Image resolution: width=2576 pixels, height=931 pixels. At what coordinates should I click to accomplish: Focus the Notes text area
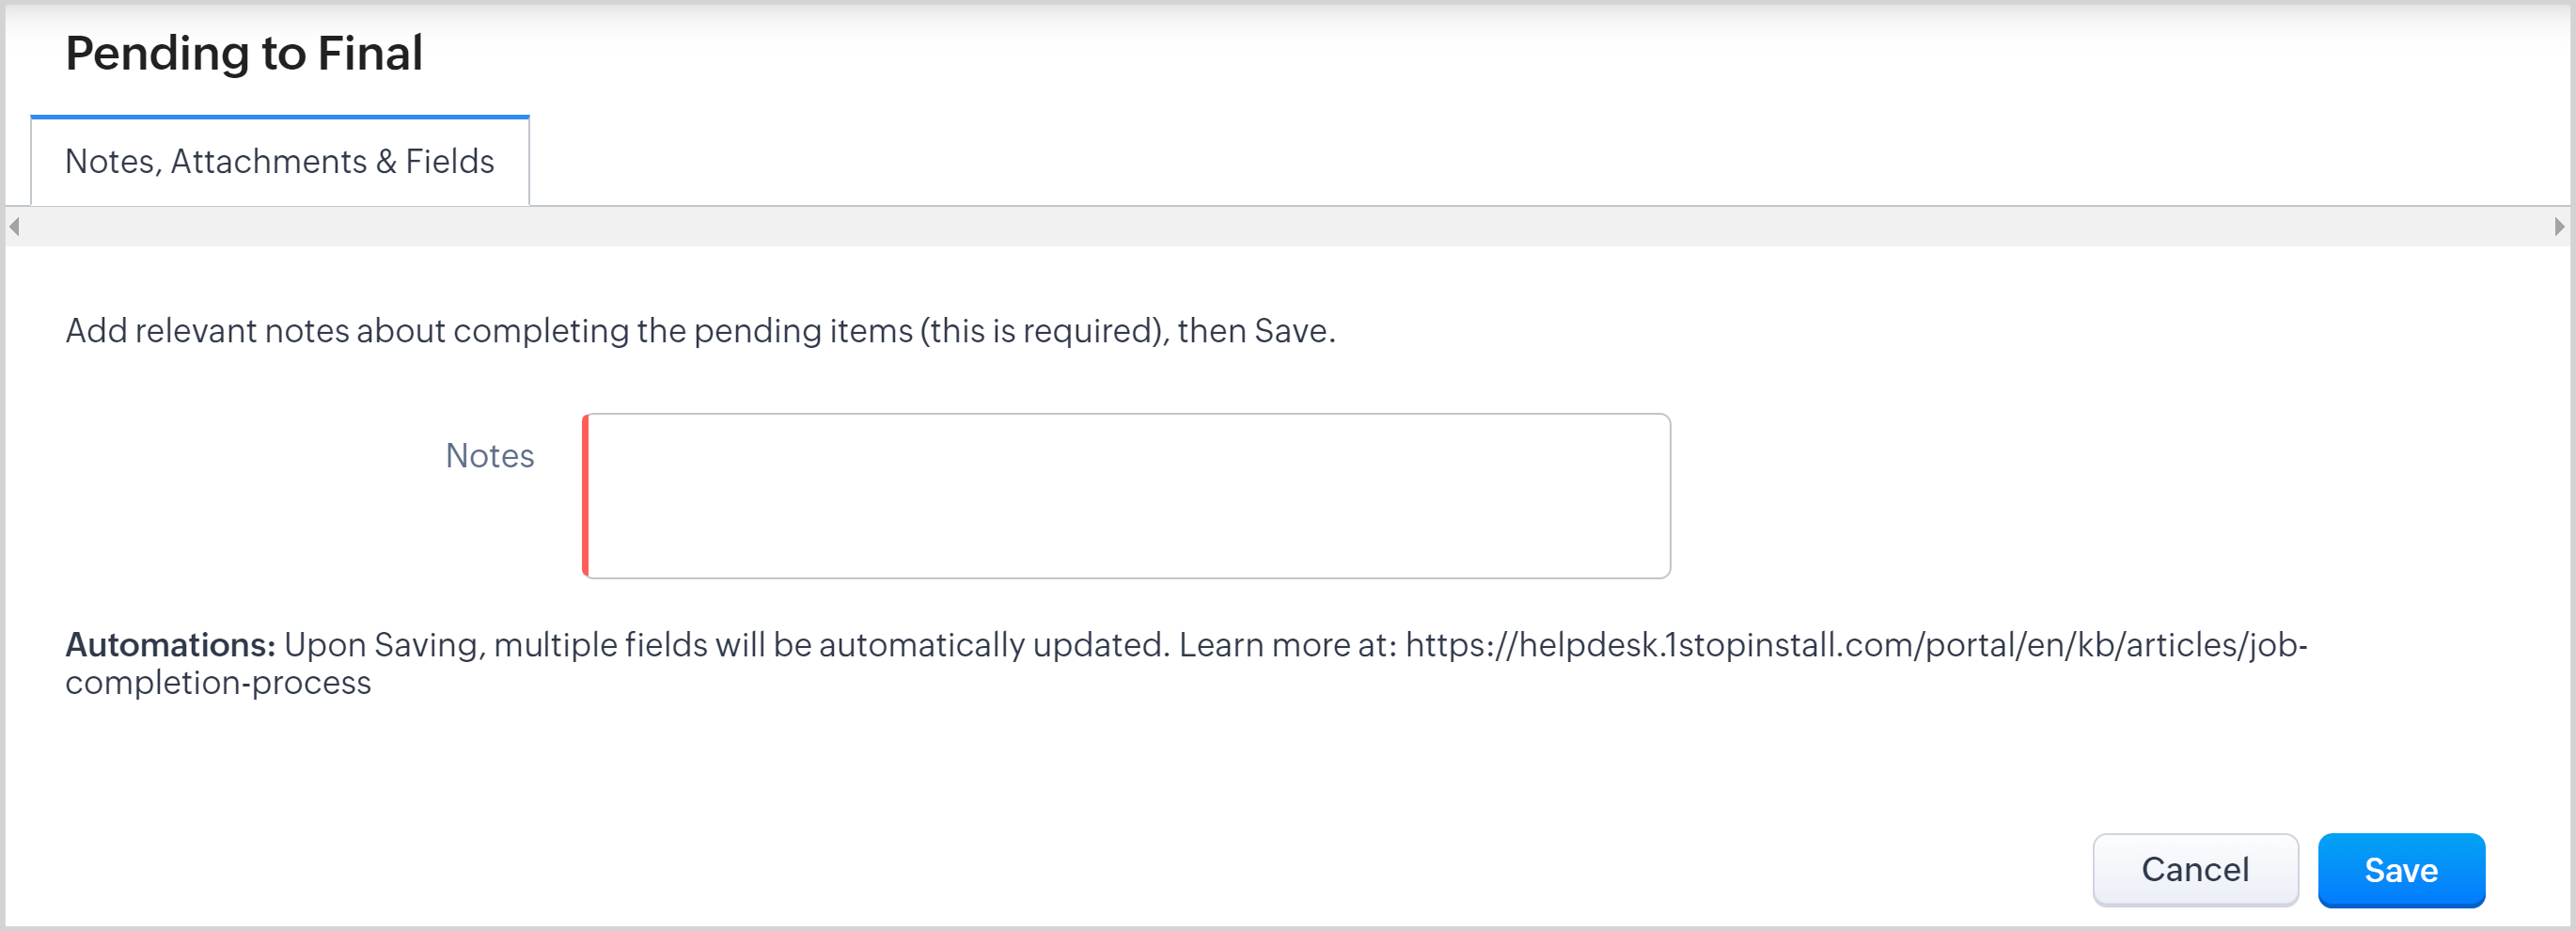(x=1128, y=496)
